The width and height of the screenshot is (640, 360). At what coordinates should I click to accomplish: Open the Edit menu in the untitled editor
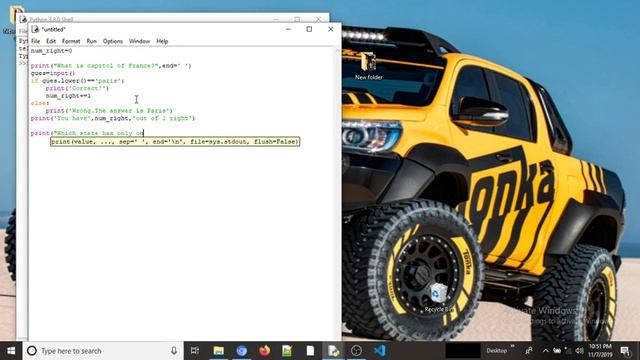click(x=51, y=41)
